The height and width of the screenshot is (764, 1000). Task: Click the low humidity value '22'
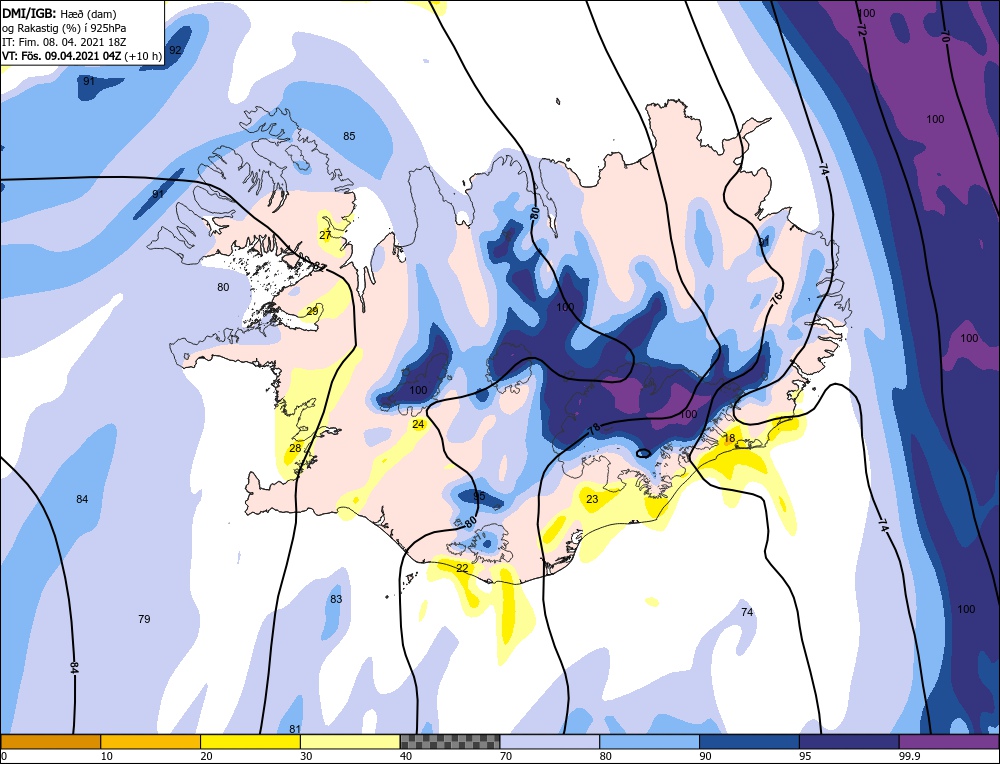(462, 568)
